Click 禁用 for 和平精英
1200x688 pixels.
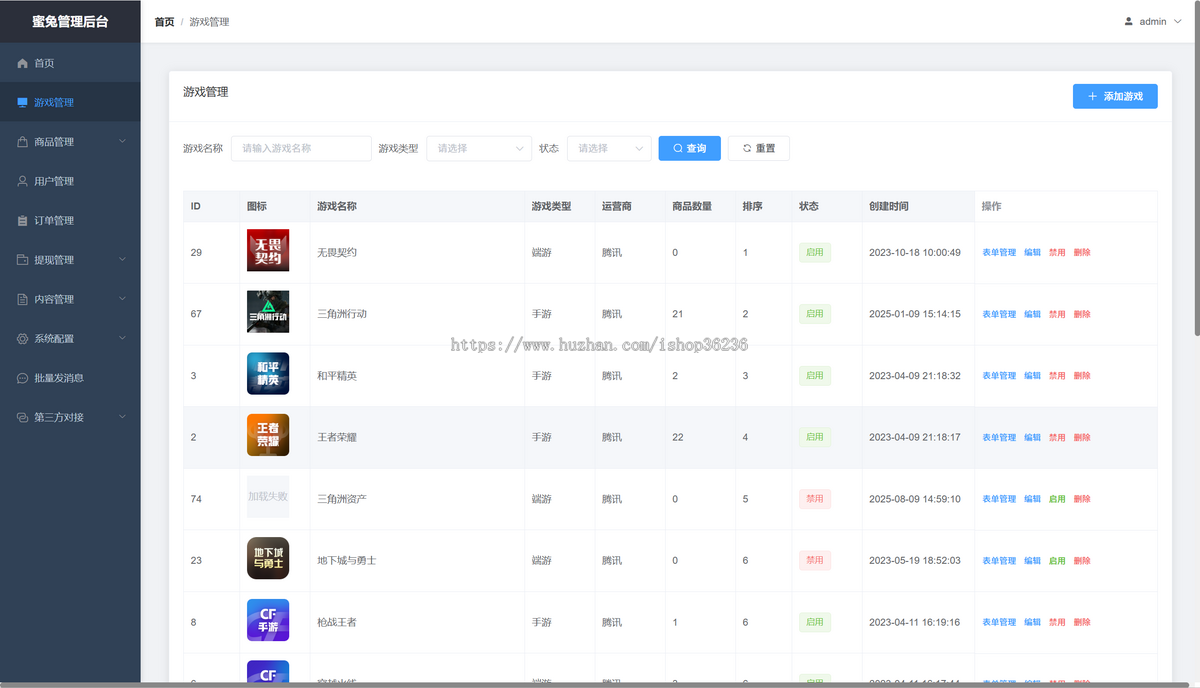(x=1057, y=376)
